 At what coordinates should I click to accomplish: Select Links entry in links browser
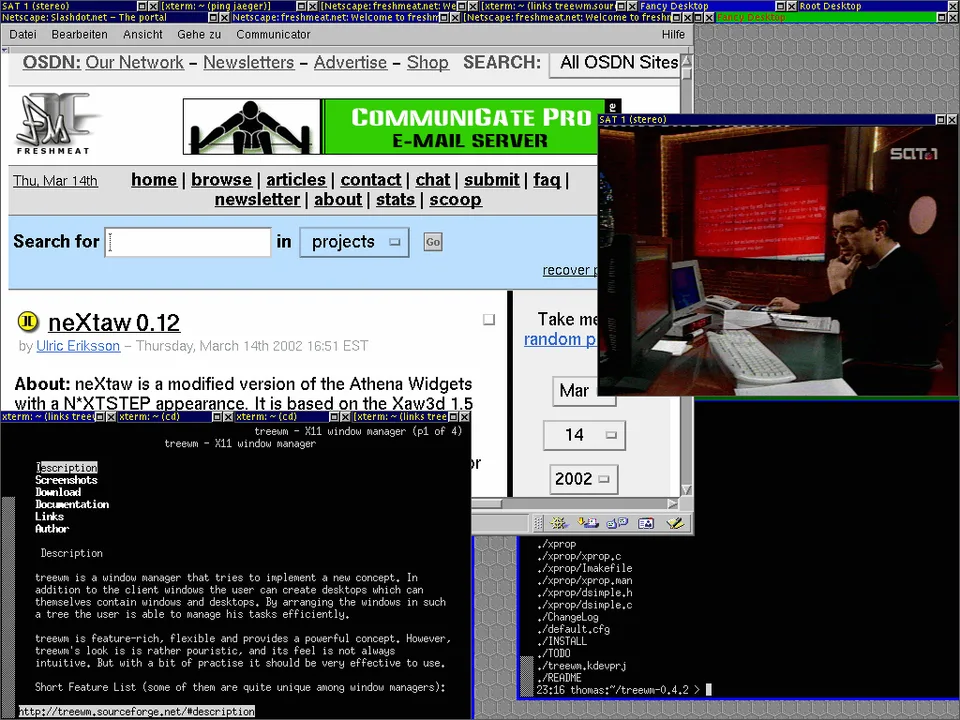[x=49, y=517]
